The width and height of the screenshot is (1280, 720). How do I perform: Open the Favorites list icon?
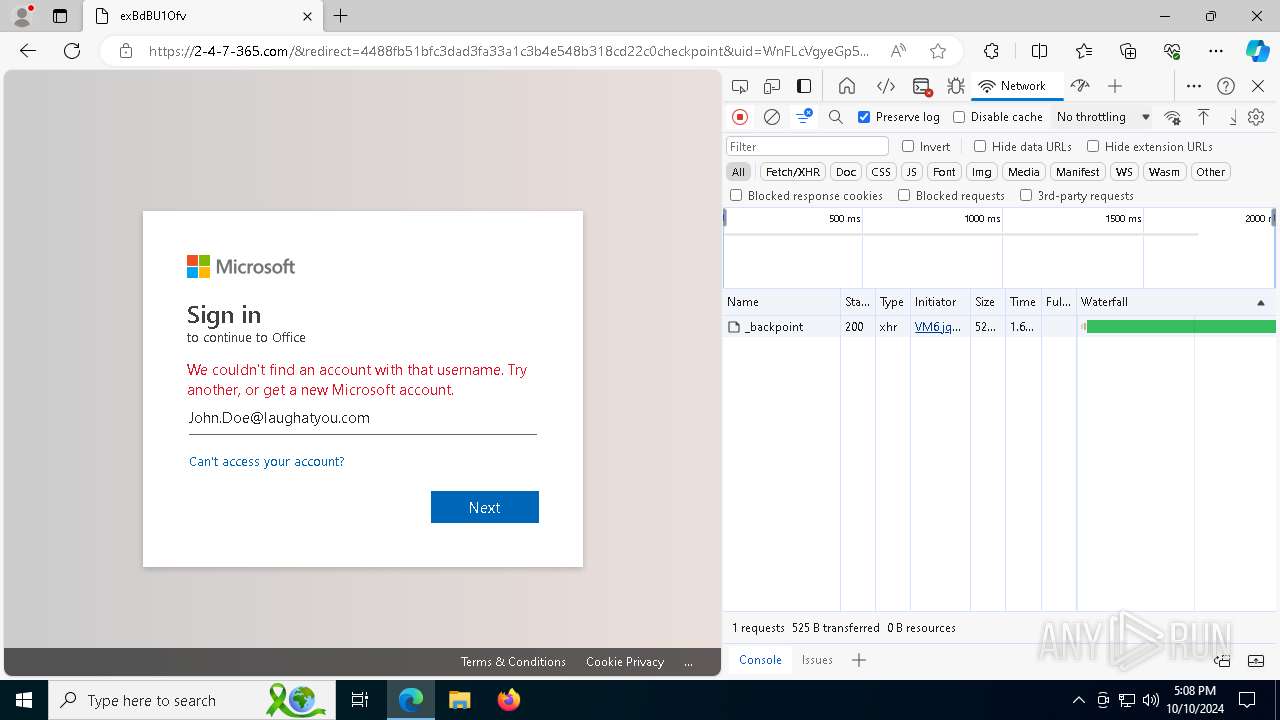pos(1084,51)
